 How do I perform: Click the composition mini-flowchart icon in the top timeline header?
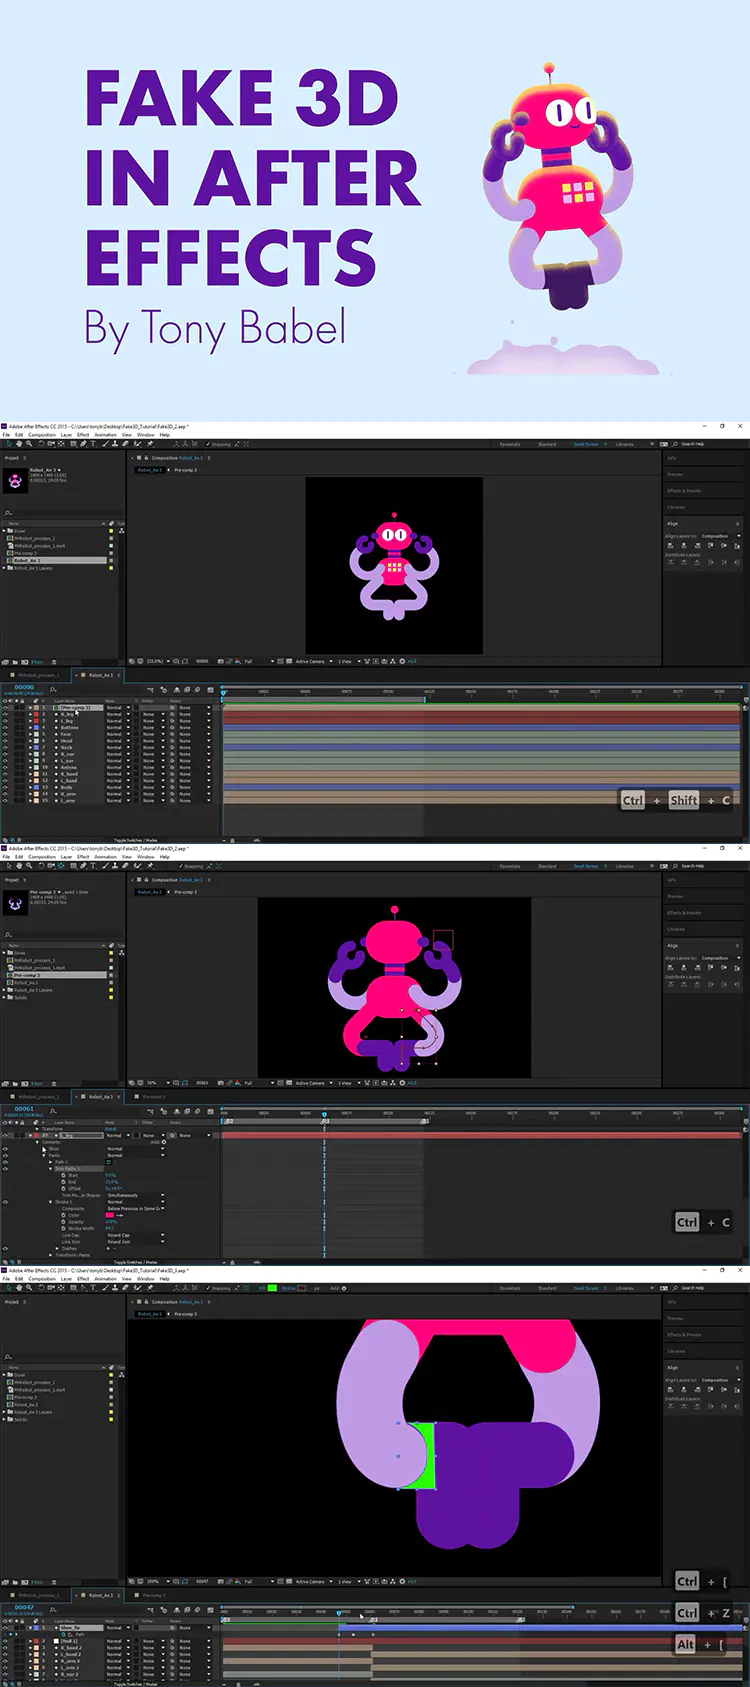[x=151, y=690]
